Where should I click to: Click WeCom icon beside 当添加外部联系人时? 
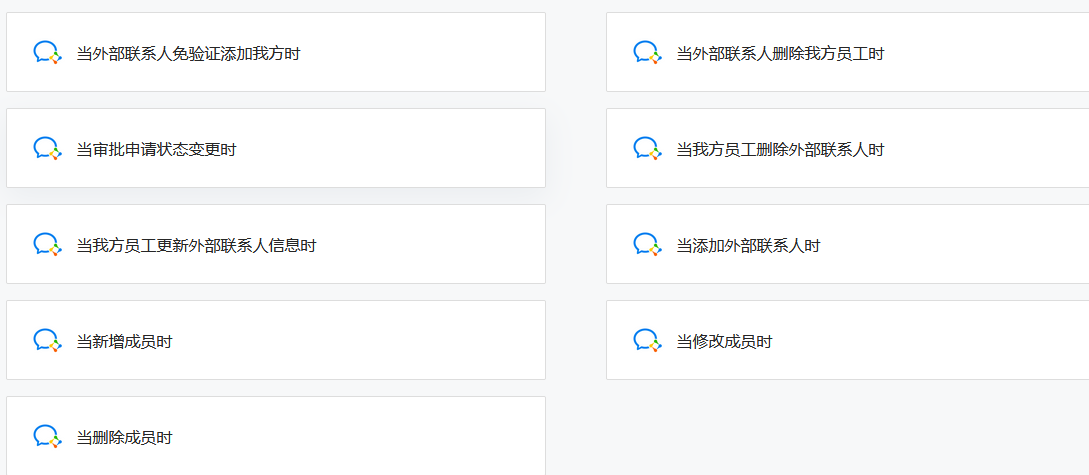[648, 244]
